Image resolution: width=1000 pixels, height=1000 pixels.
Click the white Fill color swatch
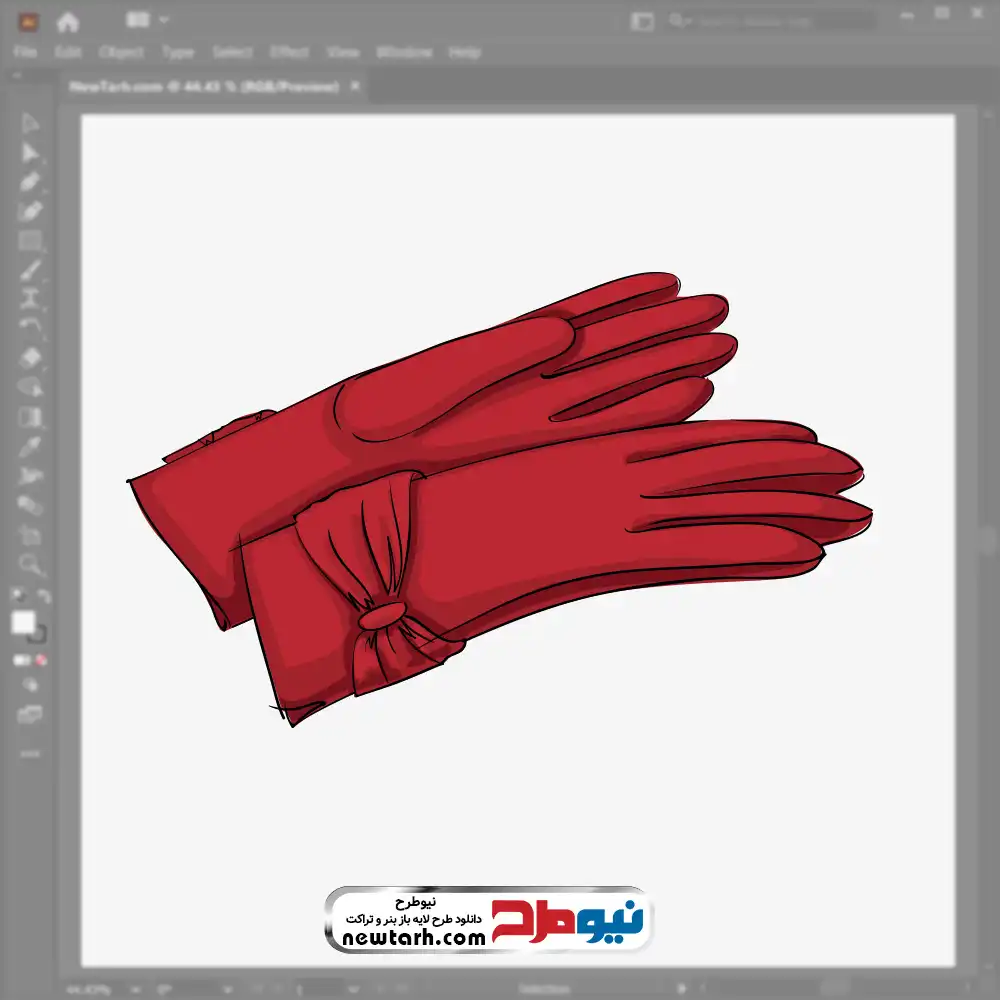coord(24,623)
